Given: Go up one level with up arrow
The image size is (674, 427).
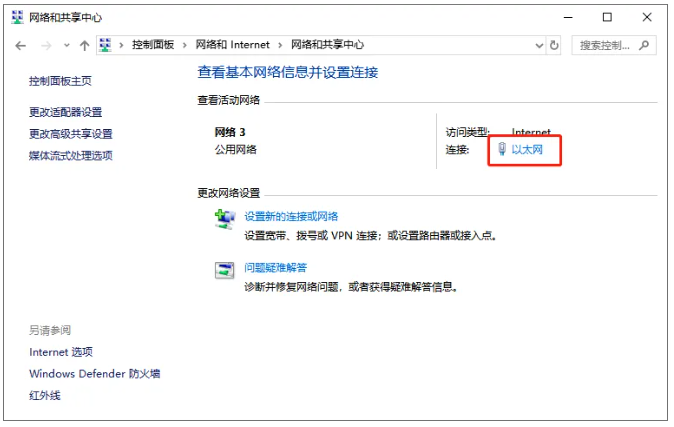Looking at the screenshot, I should pyautogui.click(x=85, y=46).
